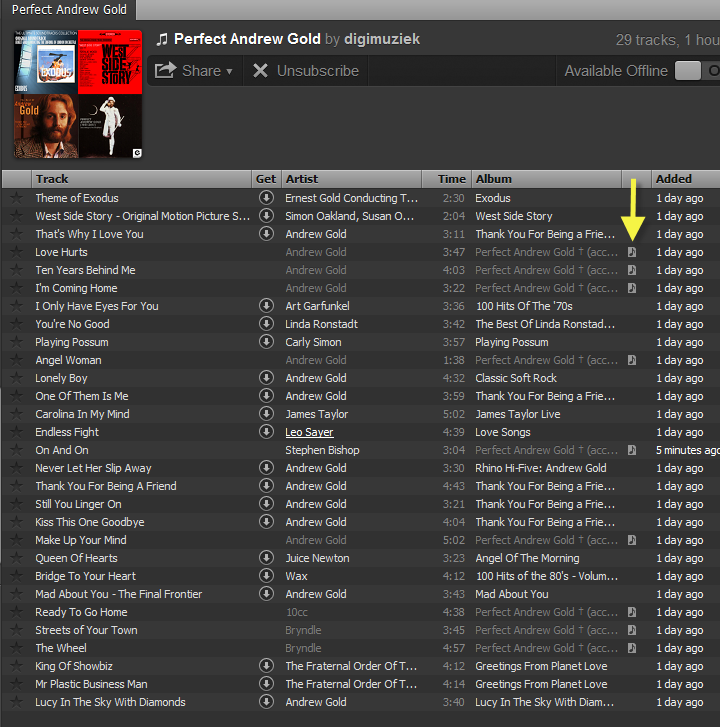Screen dimensions: 720x727
Task: Star the Love Hurts track
Action: coord(17,252)
